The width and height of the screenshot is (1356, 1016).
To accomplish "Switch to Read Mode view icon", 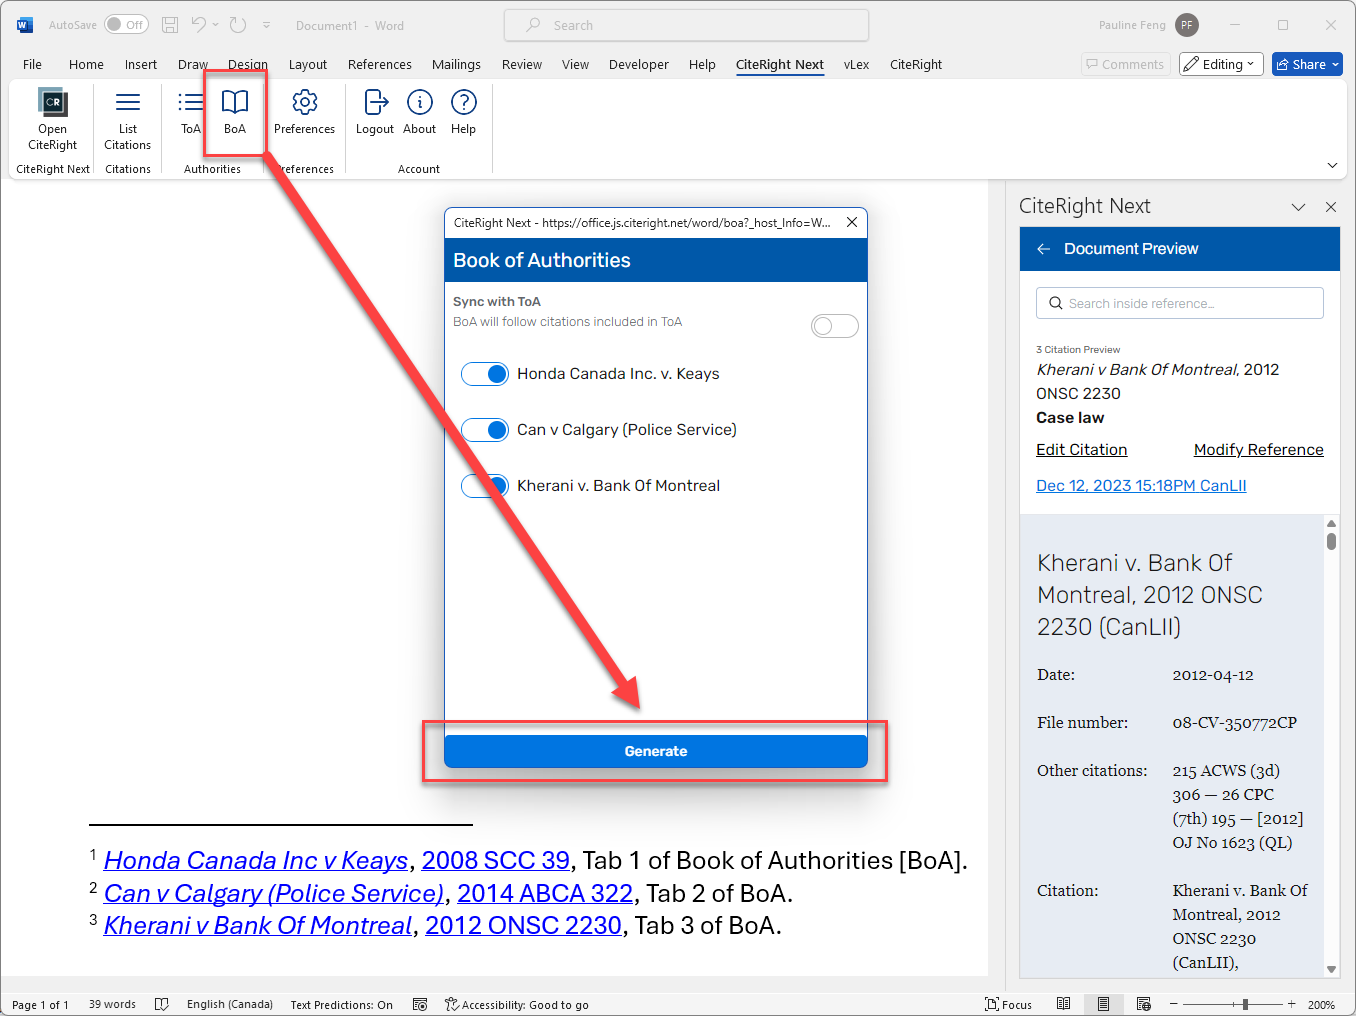I will point(1064,1004).
